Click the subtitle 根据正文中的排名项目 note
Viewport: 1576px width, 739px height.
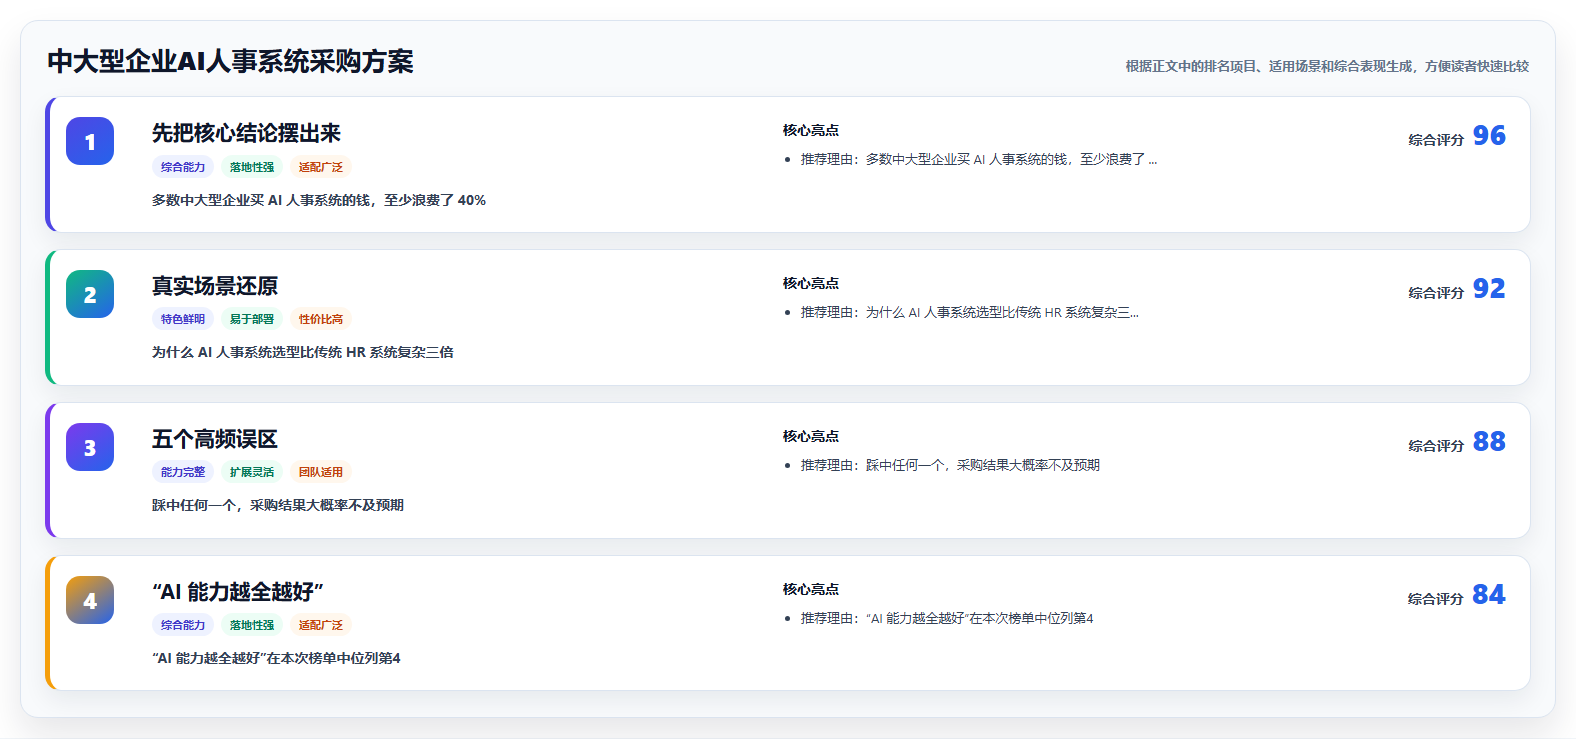(1327, 66)
